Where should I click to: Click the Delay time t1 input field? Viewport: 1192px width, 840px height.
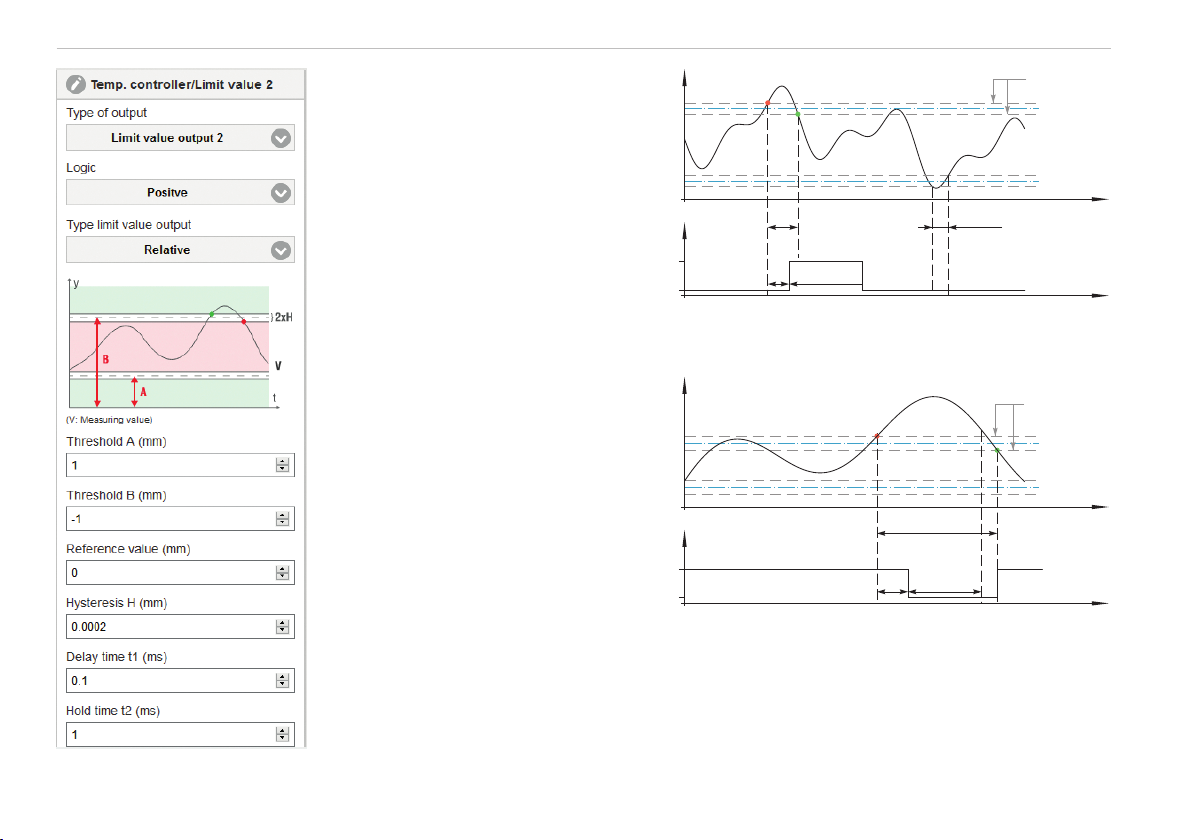pos(180,681)
